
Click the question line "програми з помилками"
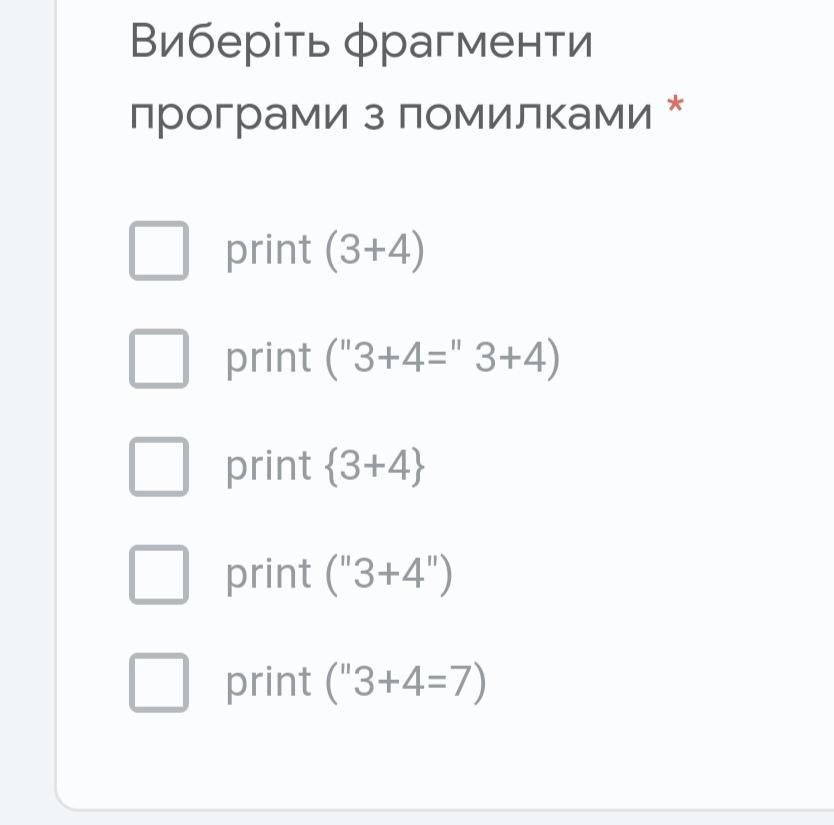point(391,115)
